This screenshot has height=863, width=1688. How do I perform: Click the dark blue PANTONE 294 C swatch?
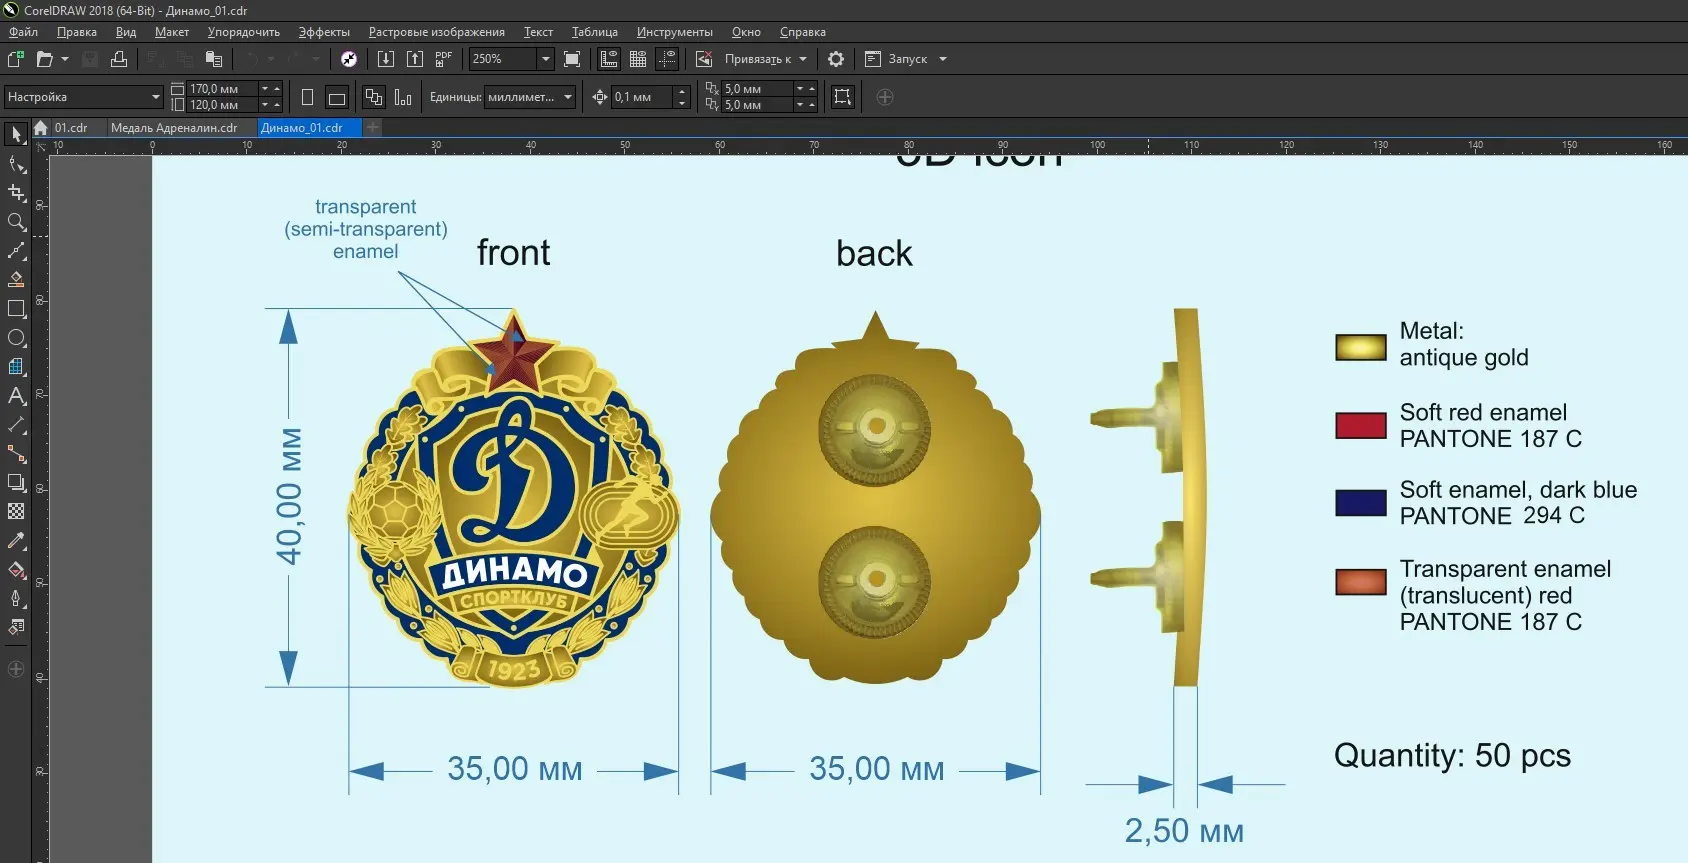pos(1361,503)
